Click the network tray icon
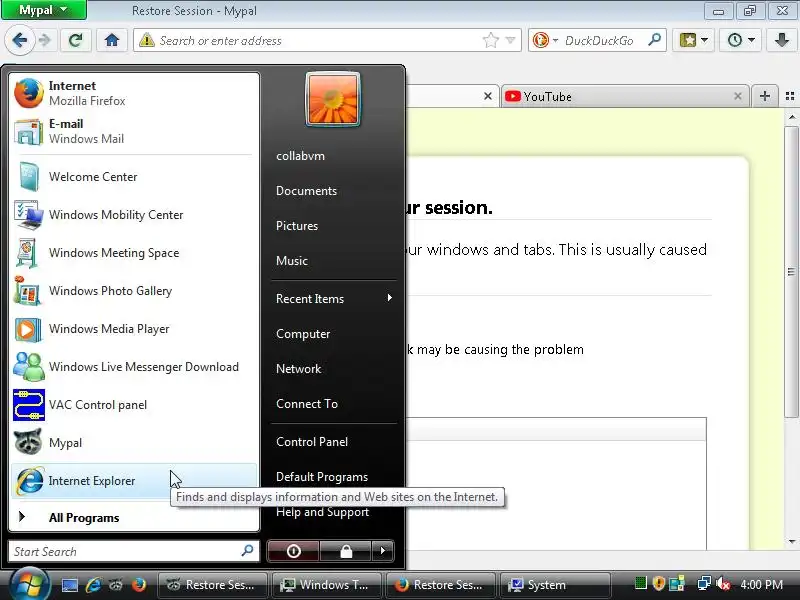Image resolution: width=800 pixels, height=600 pixels. [704, 584]
